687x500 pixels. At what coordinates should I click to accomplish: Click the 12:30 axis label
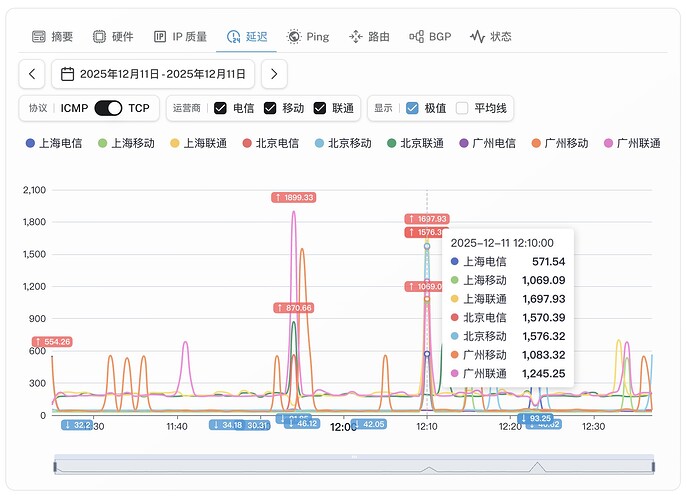(593, 426)
